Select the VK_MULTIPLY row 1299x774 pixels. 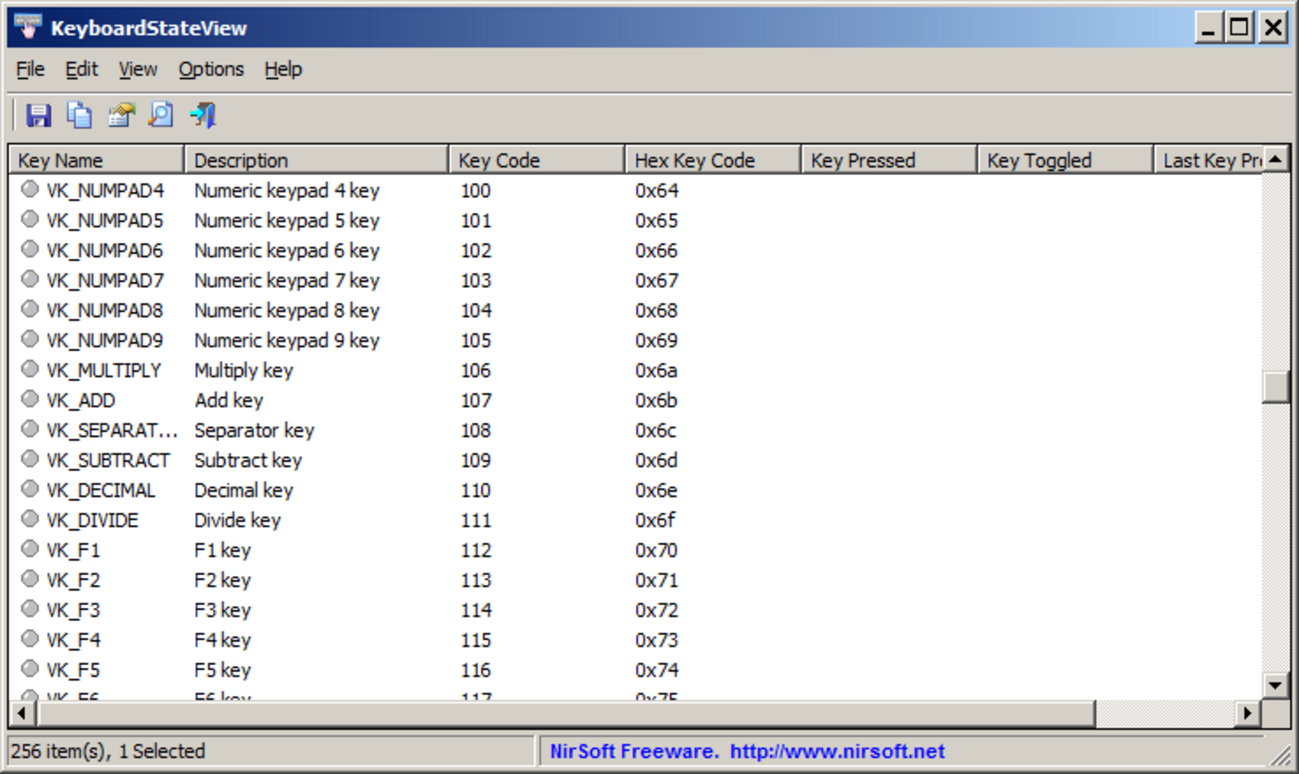click(103, 370)
